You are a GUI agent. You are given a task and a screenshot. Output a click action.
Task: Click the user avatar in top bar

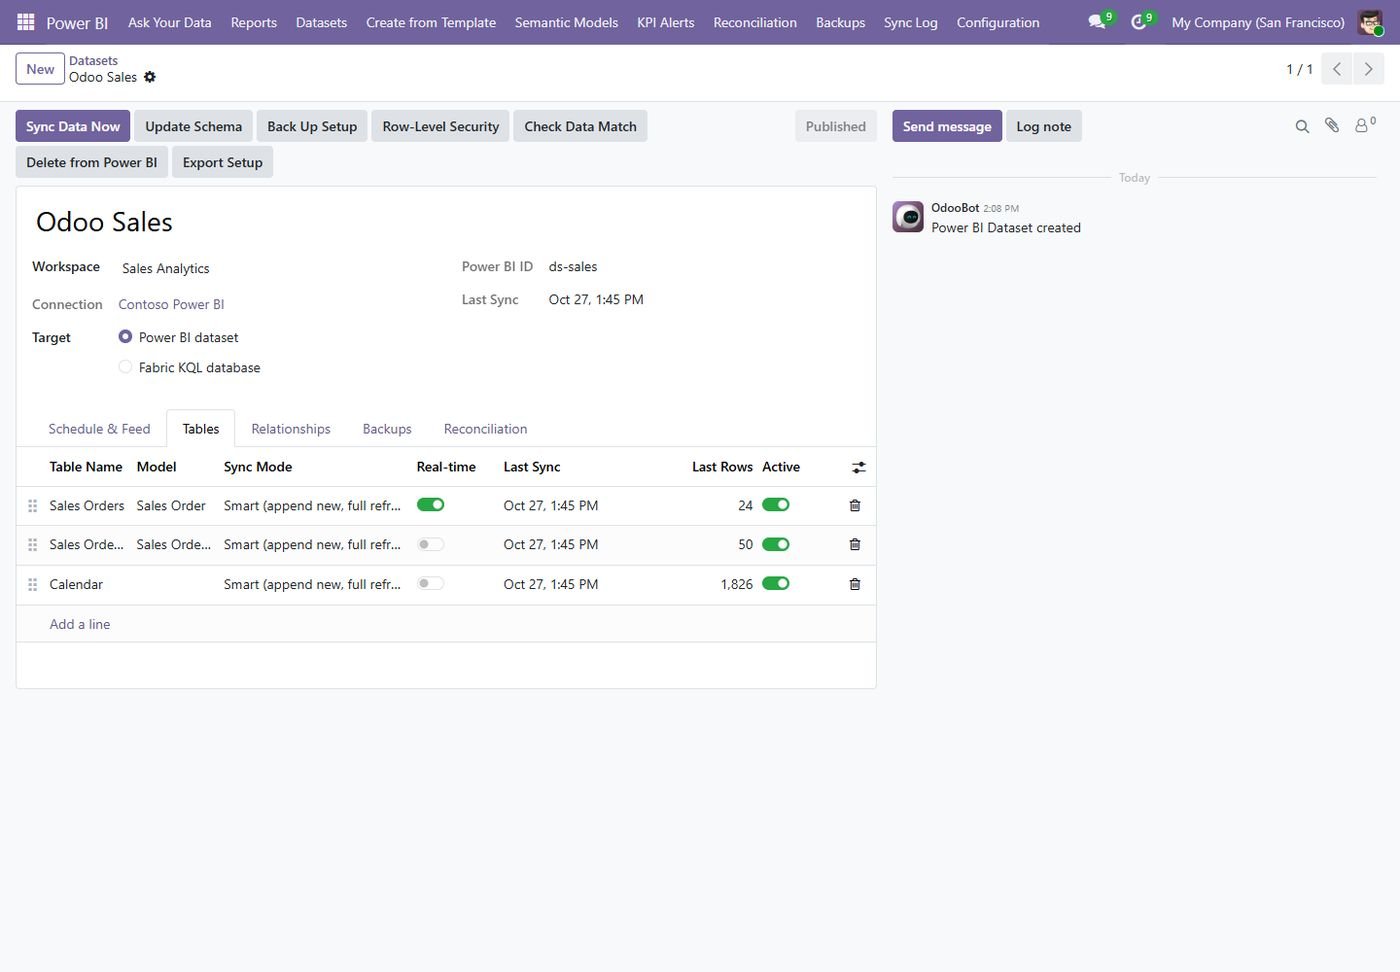(1370, 22)
